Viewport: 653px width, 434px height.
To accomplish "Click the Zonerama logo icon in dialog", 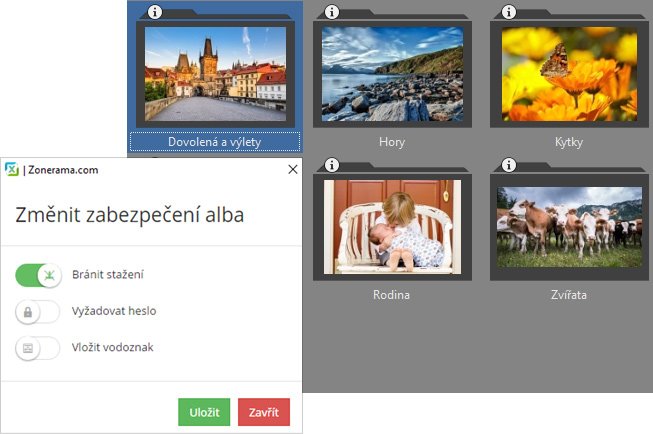I will 12,169.
